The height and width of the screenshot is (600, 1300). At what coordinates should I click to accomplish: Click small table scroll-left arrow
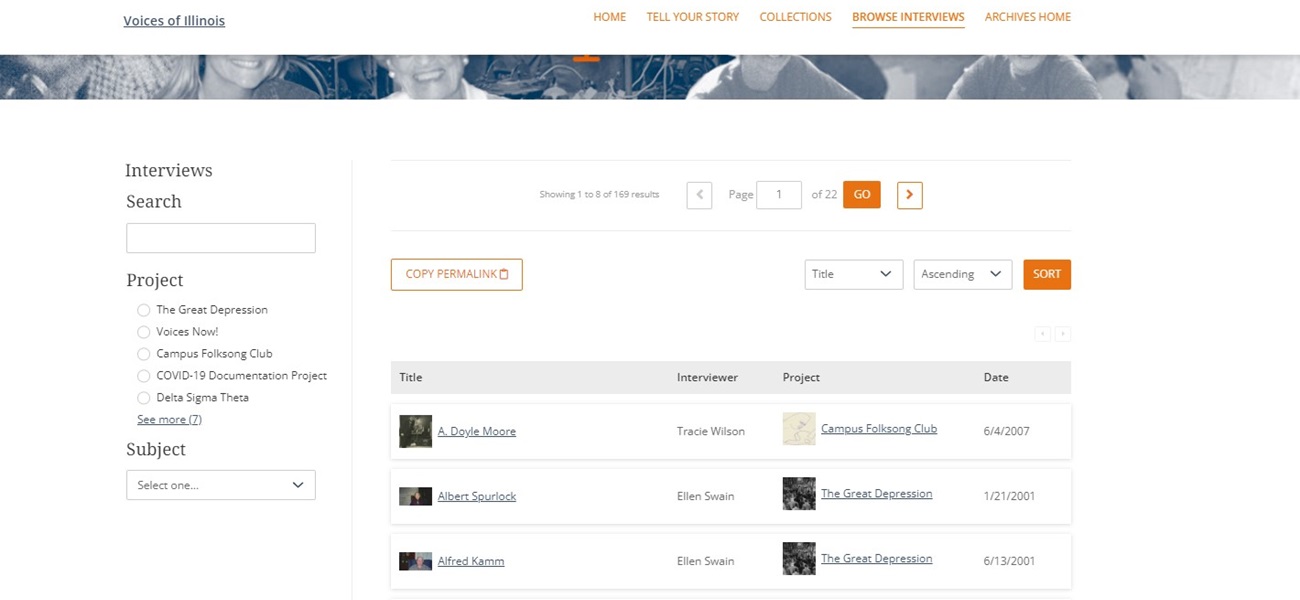click(1043, 334)
